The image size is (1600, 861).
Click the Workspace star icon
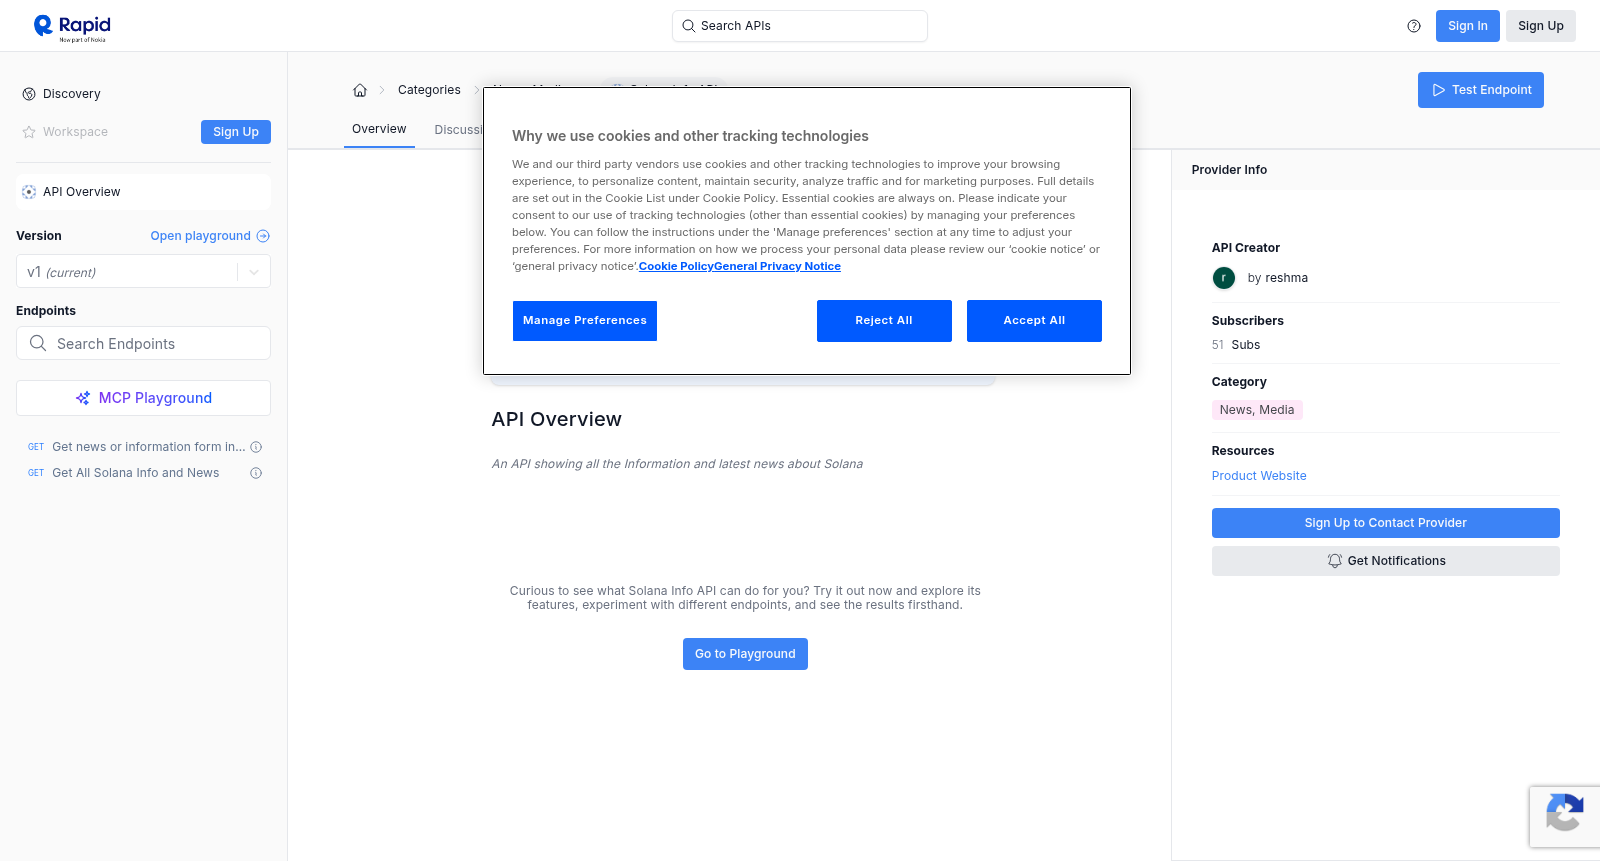(x=29, y=132)
